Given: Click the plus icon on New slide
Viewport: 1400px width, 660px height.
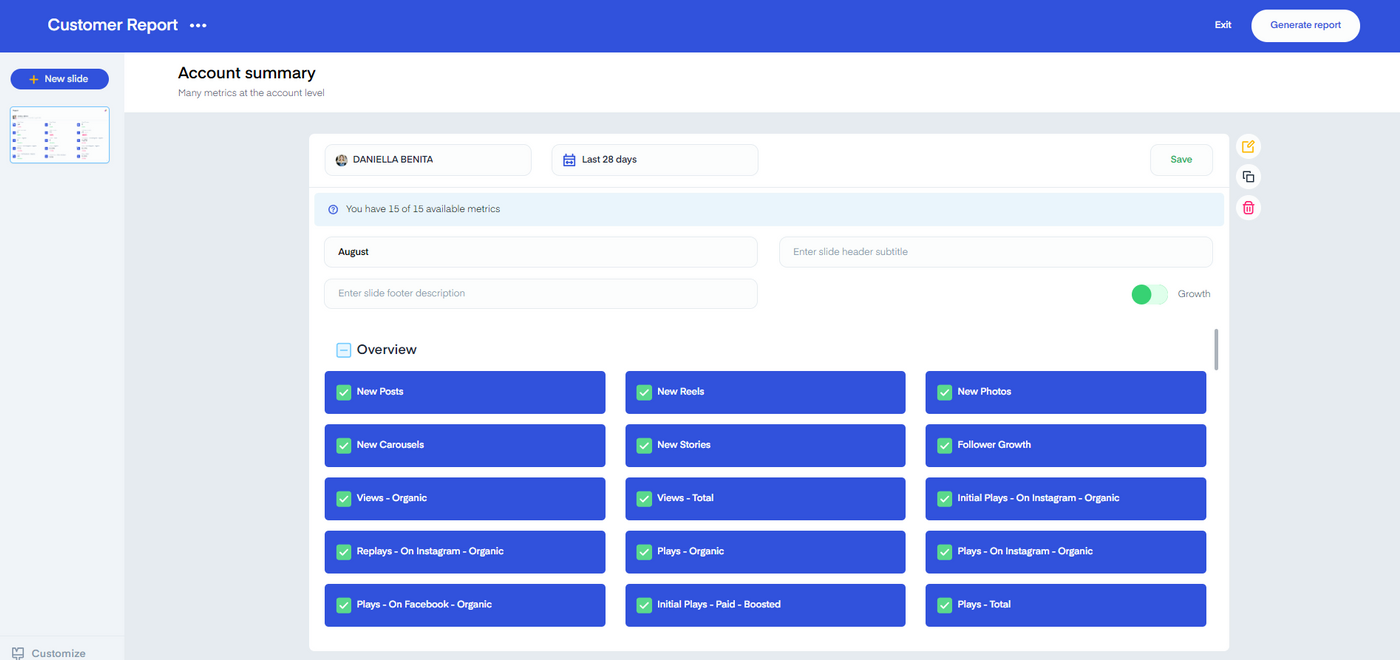Looking at the screenshot, I should (34, 79).
